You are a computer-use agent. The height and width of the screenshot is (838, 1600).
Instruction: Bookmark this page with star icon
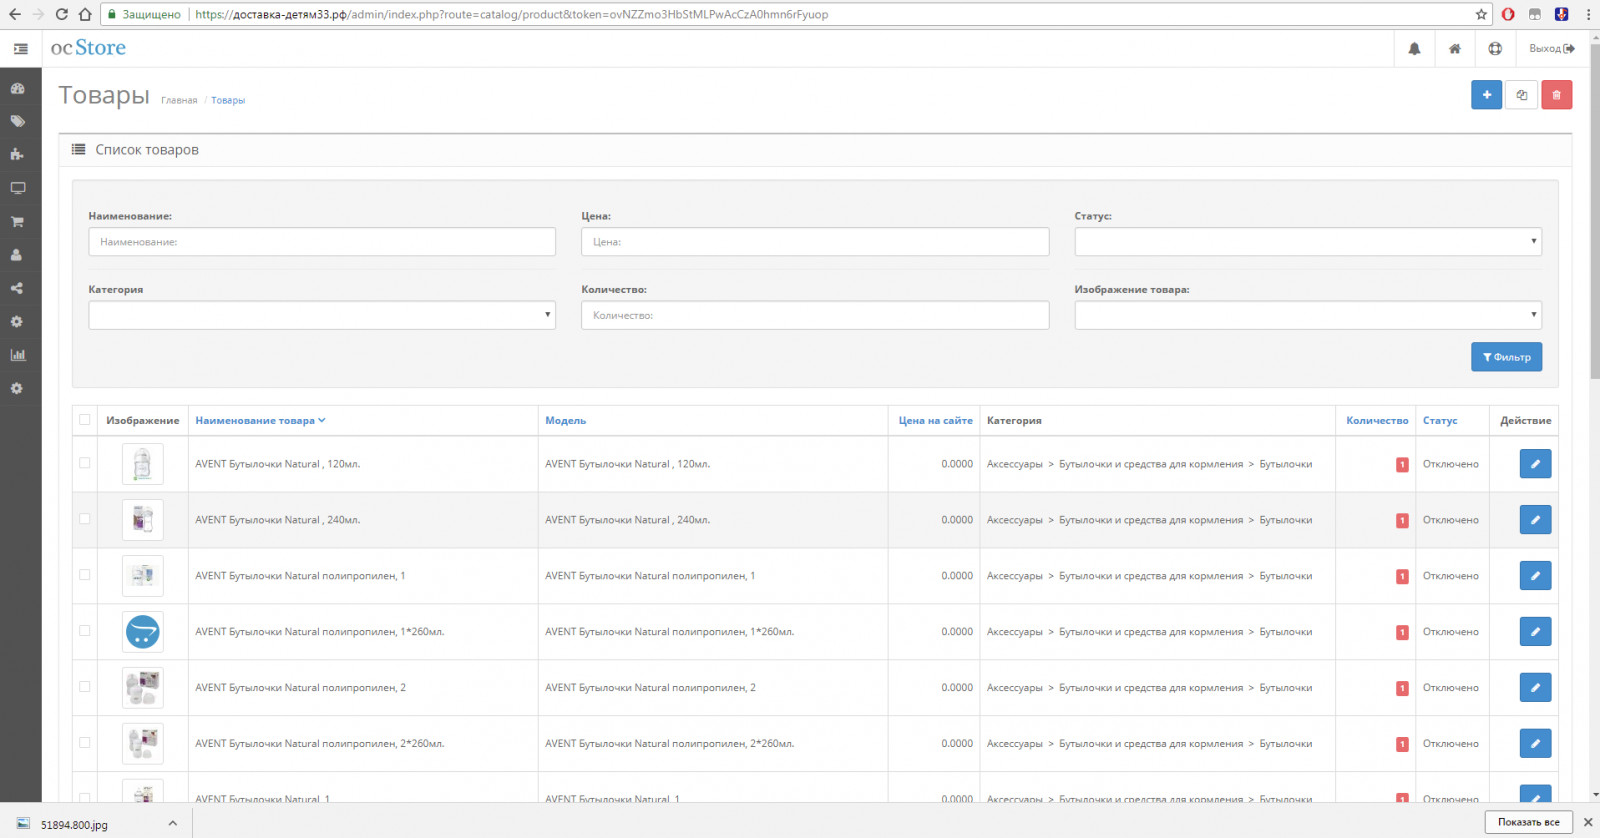click(1481, 14)
